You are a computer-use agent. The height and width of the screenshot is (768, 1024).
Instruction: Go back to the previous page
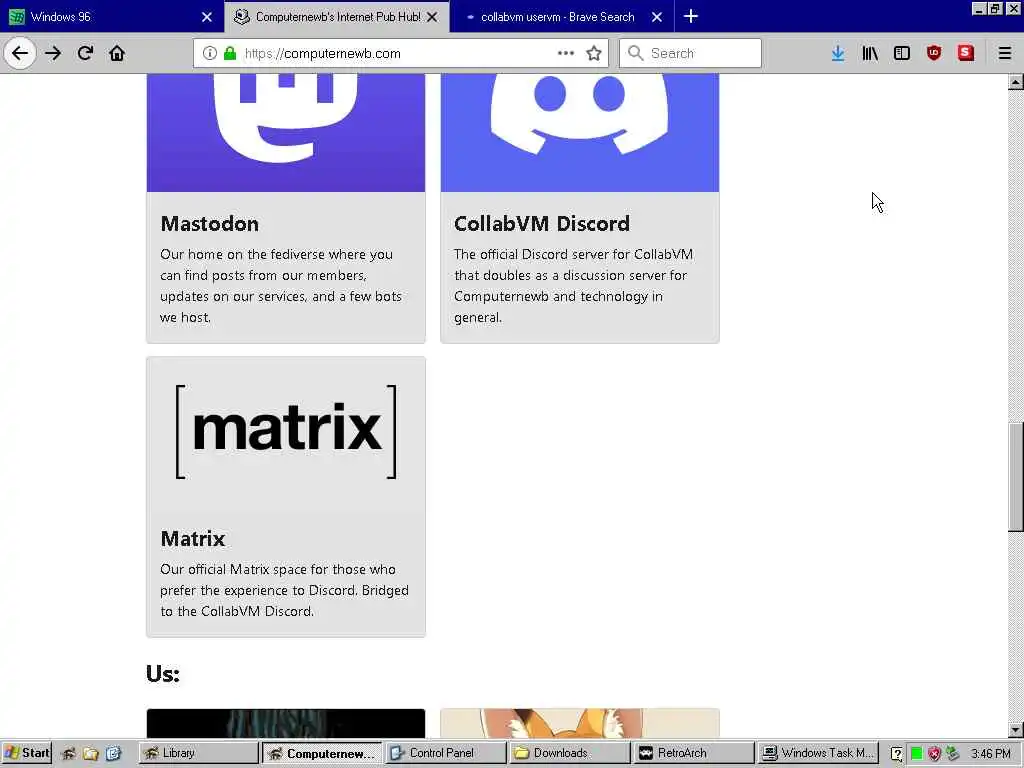pos(20,53)
